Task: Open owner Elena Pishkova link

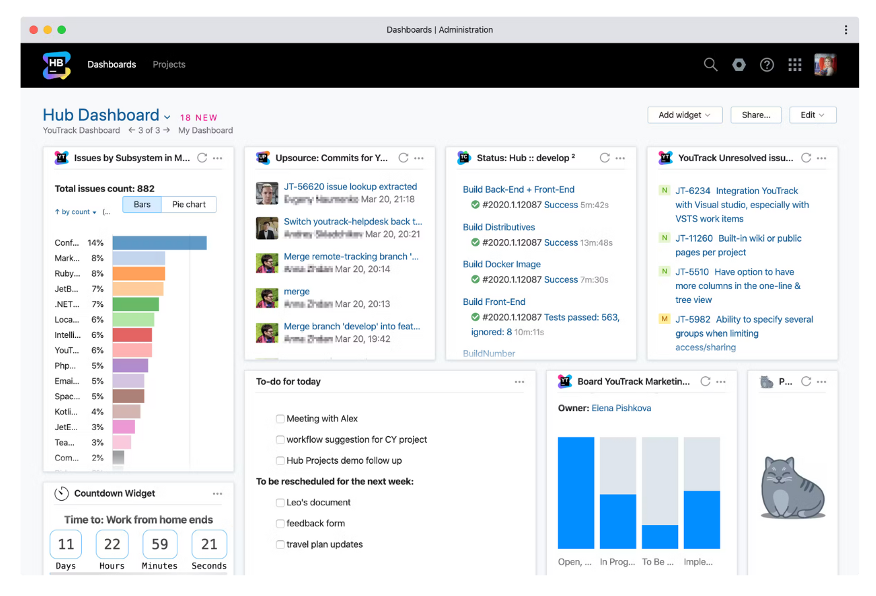Action: (x=621, y=408)
